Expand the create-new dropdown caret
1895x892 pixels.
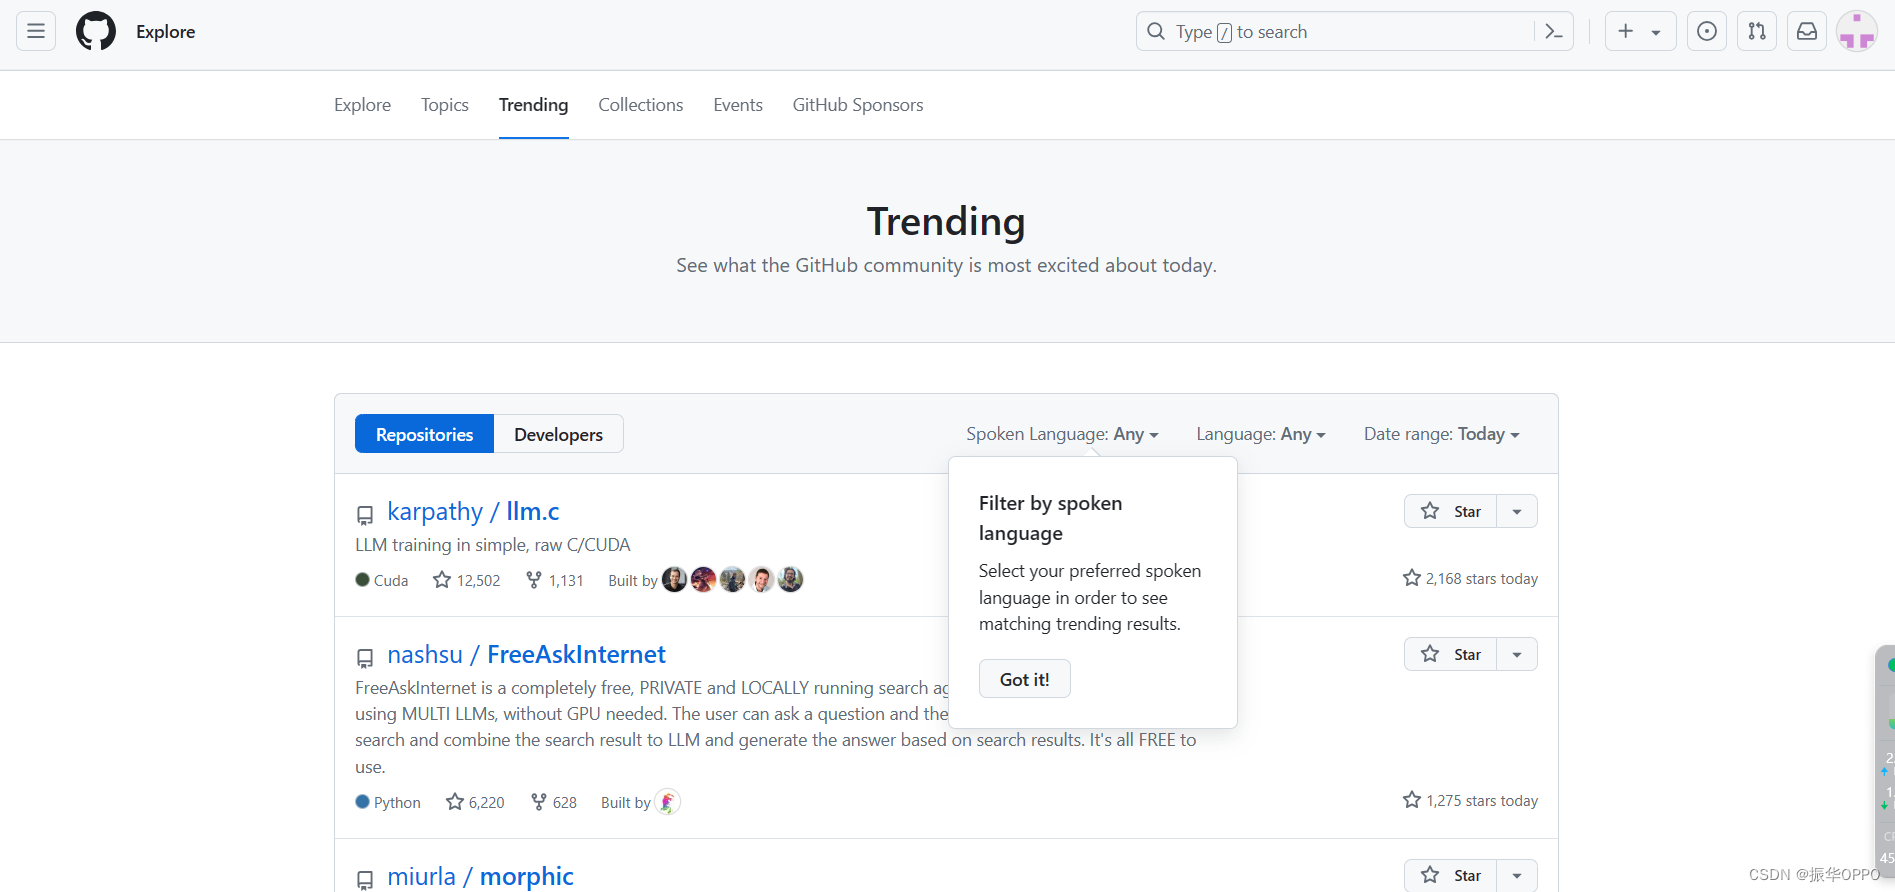click(1656, 32)
